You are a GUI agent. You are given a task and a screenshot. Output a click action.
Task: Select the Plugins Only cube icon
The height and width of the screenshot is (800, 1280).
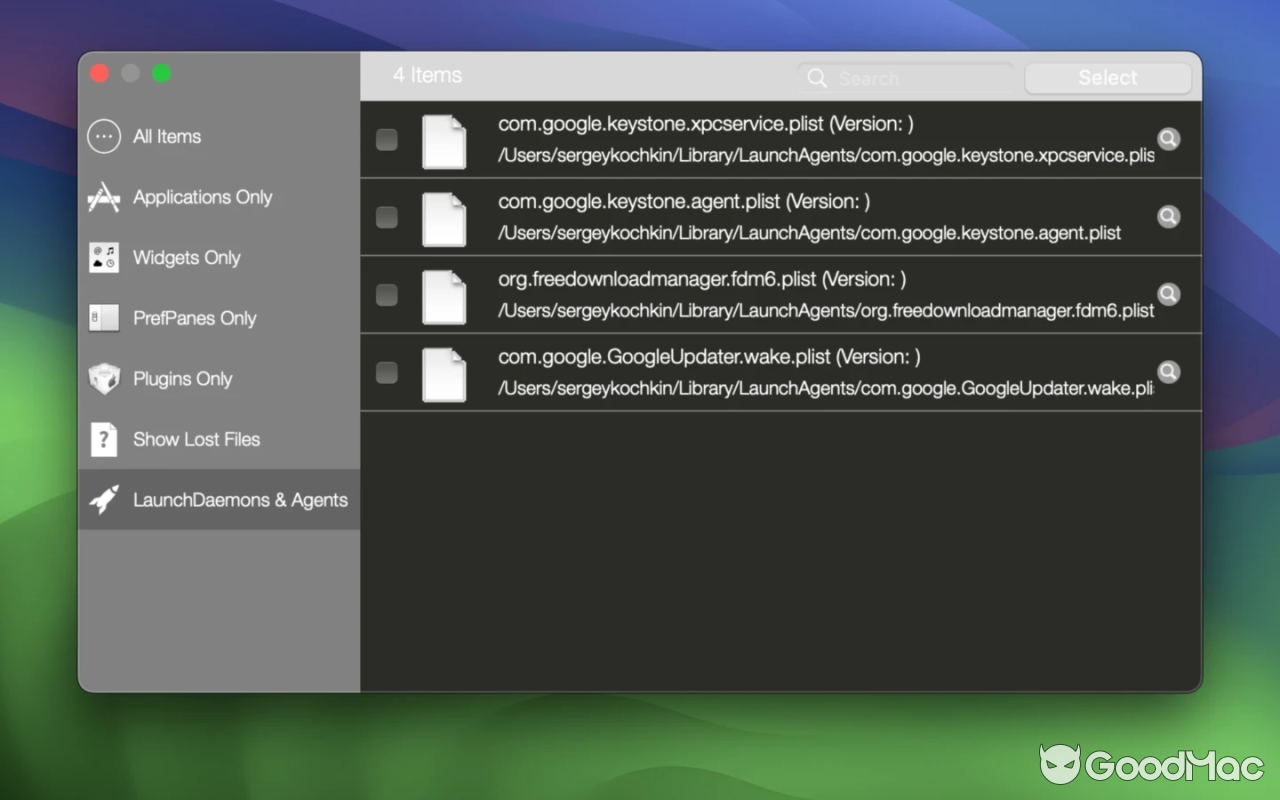click(103, 378)
